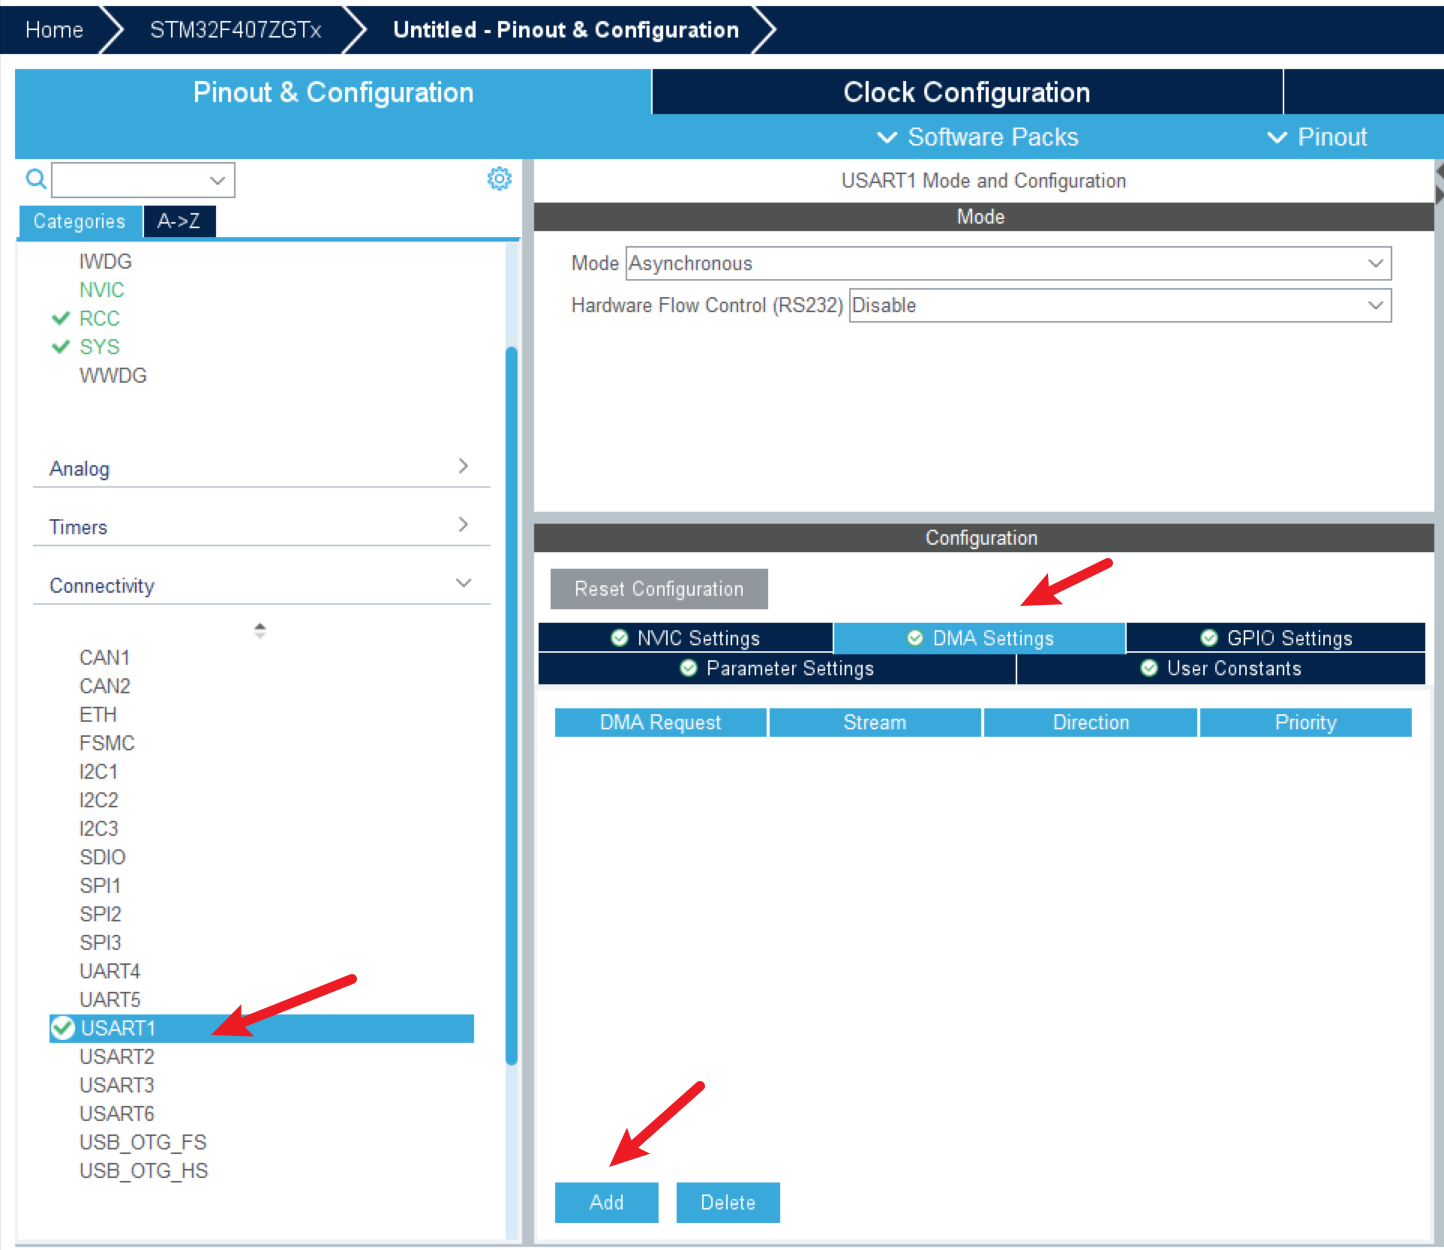Switch to Pinout & Configuration tab
Image resolution: width=1444 pixels, height=1250 pixels.
coord(333,92)
